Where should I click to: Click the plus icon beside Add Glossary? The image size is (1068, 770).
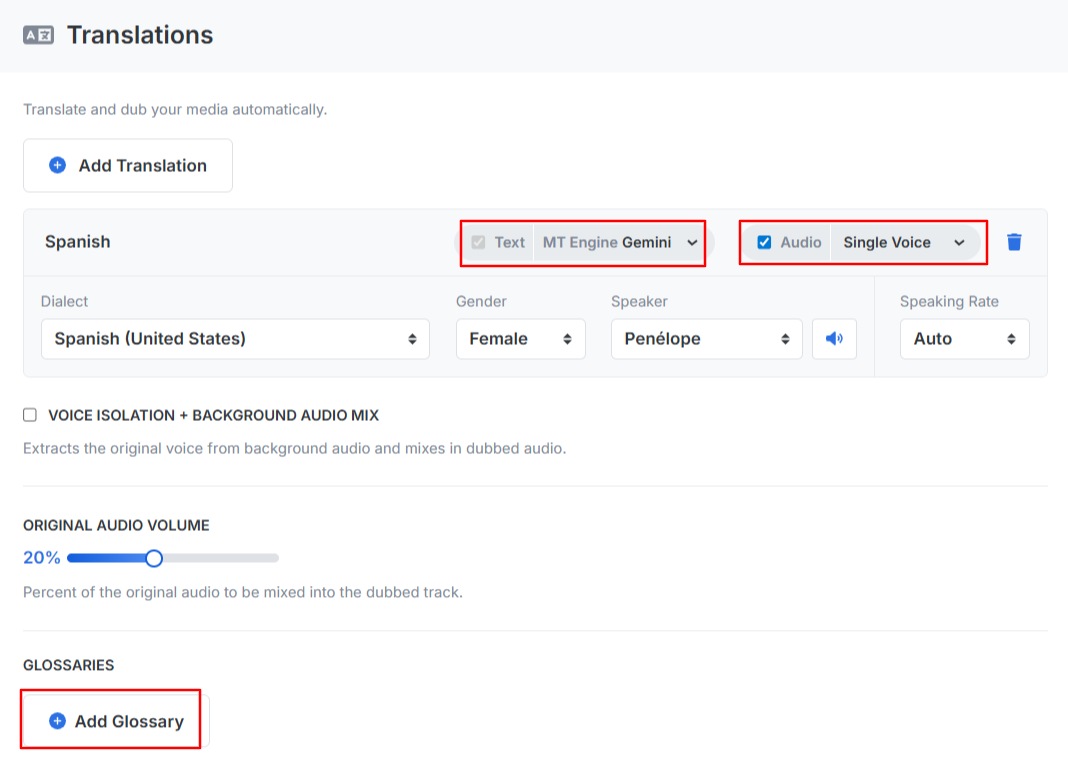[57, 721]
